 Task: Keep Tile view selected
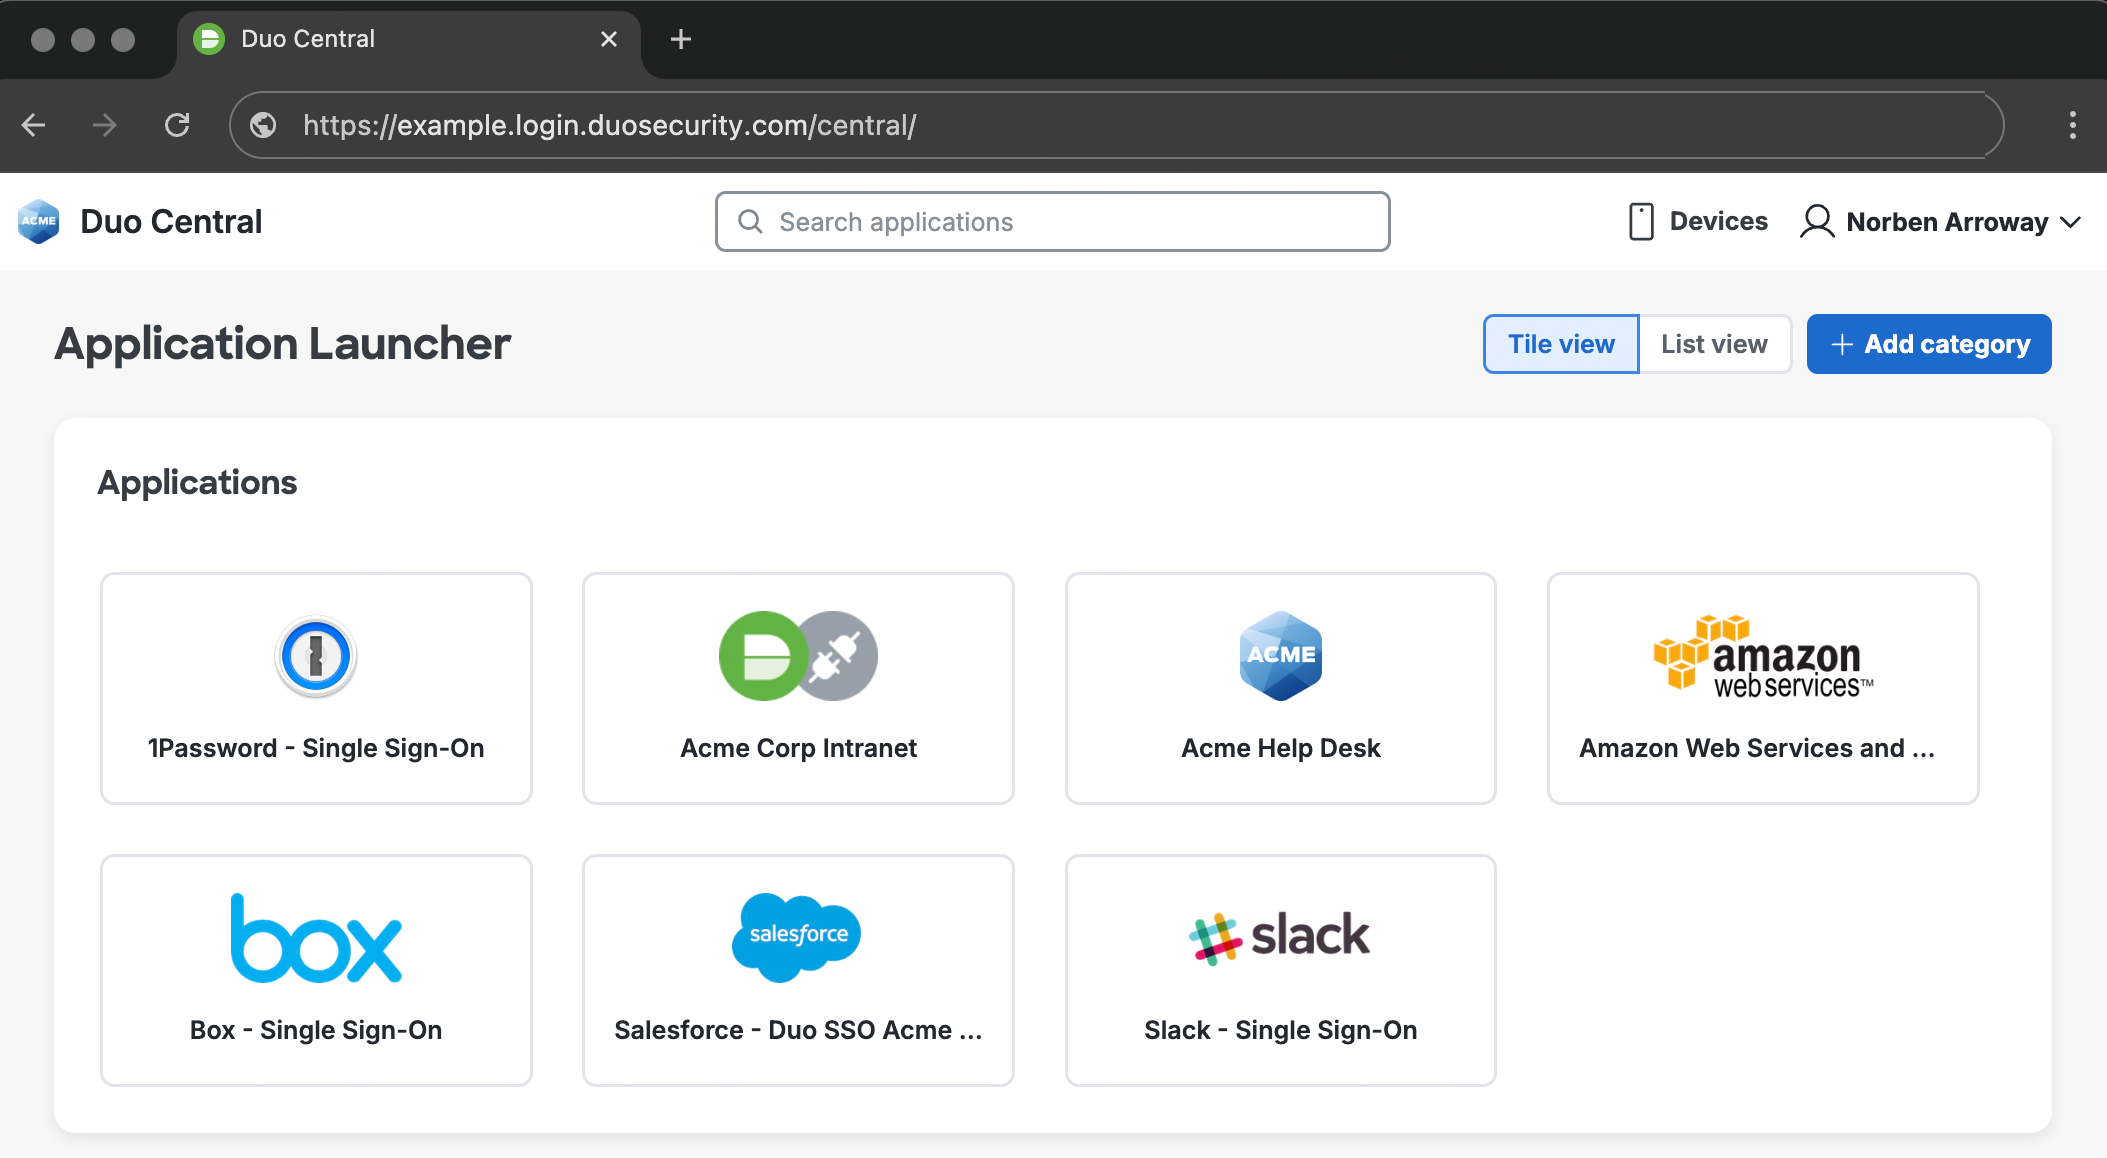1560,343
